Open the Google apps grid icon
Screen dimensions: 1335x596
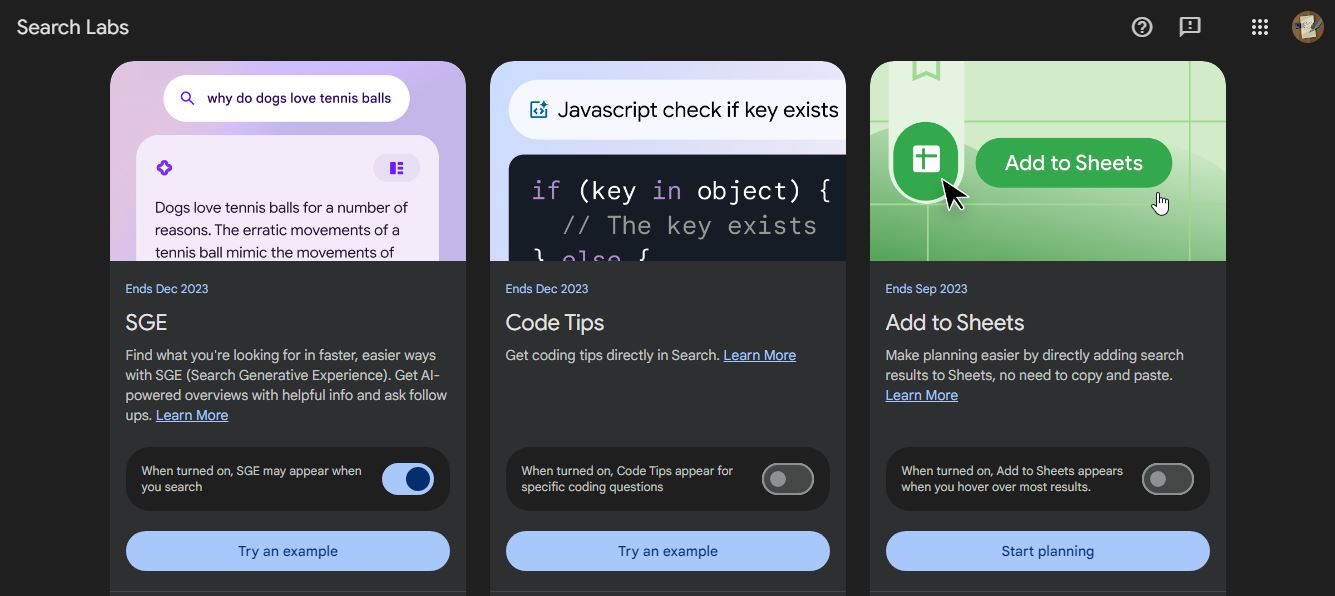coord(1260,27)
